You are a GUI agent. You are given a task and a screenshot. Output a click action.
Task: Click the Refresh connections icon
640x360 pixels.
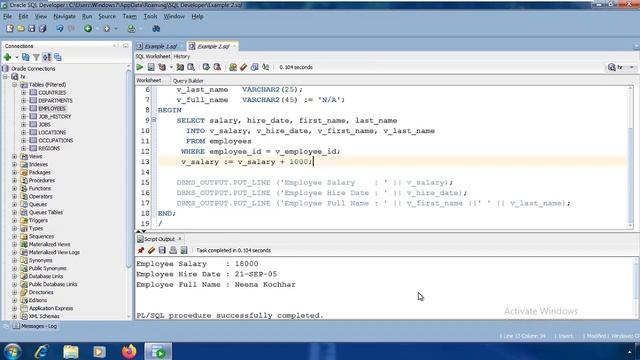(26, 57)
